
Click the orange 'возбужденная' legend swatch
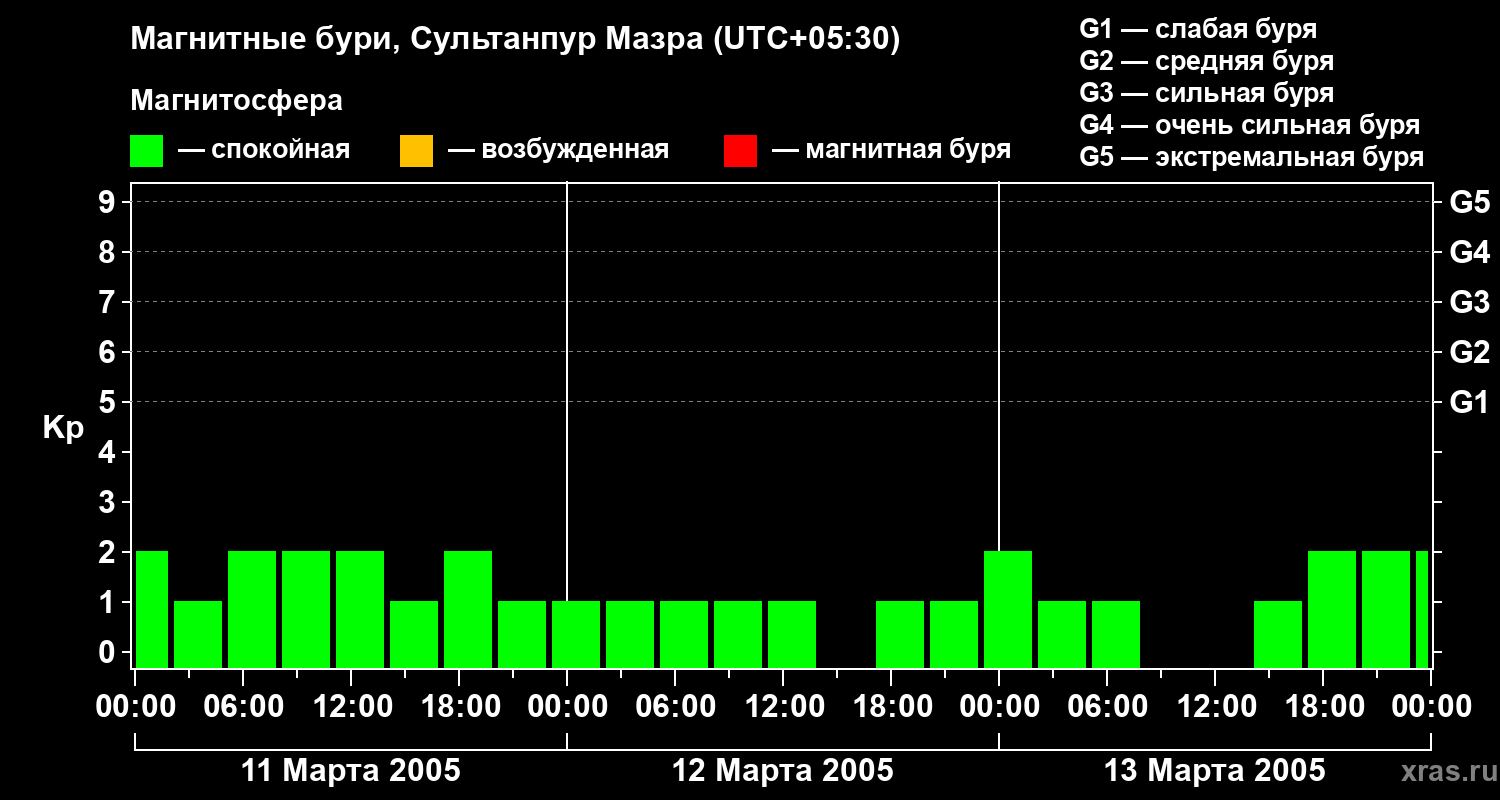click(x=416, y=151)
